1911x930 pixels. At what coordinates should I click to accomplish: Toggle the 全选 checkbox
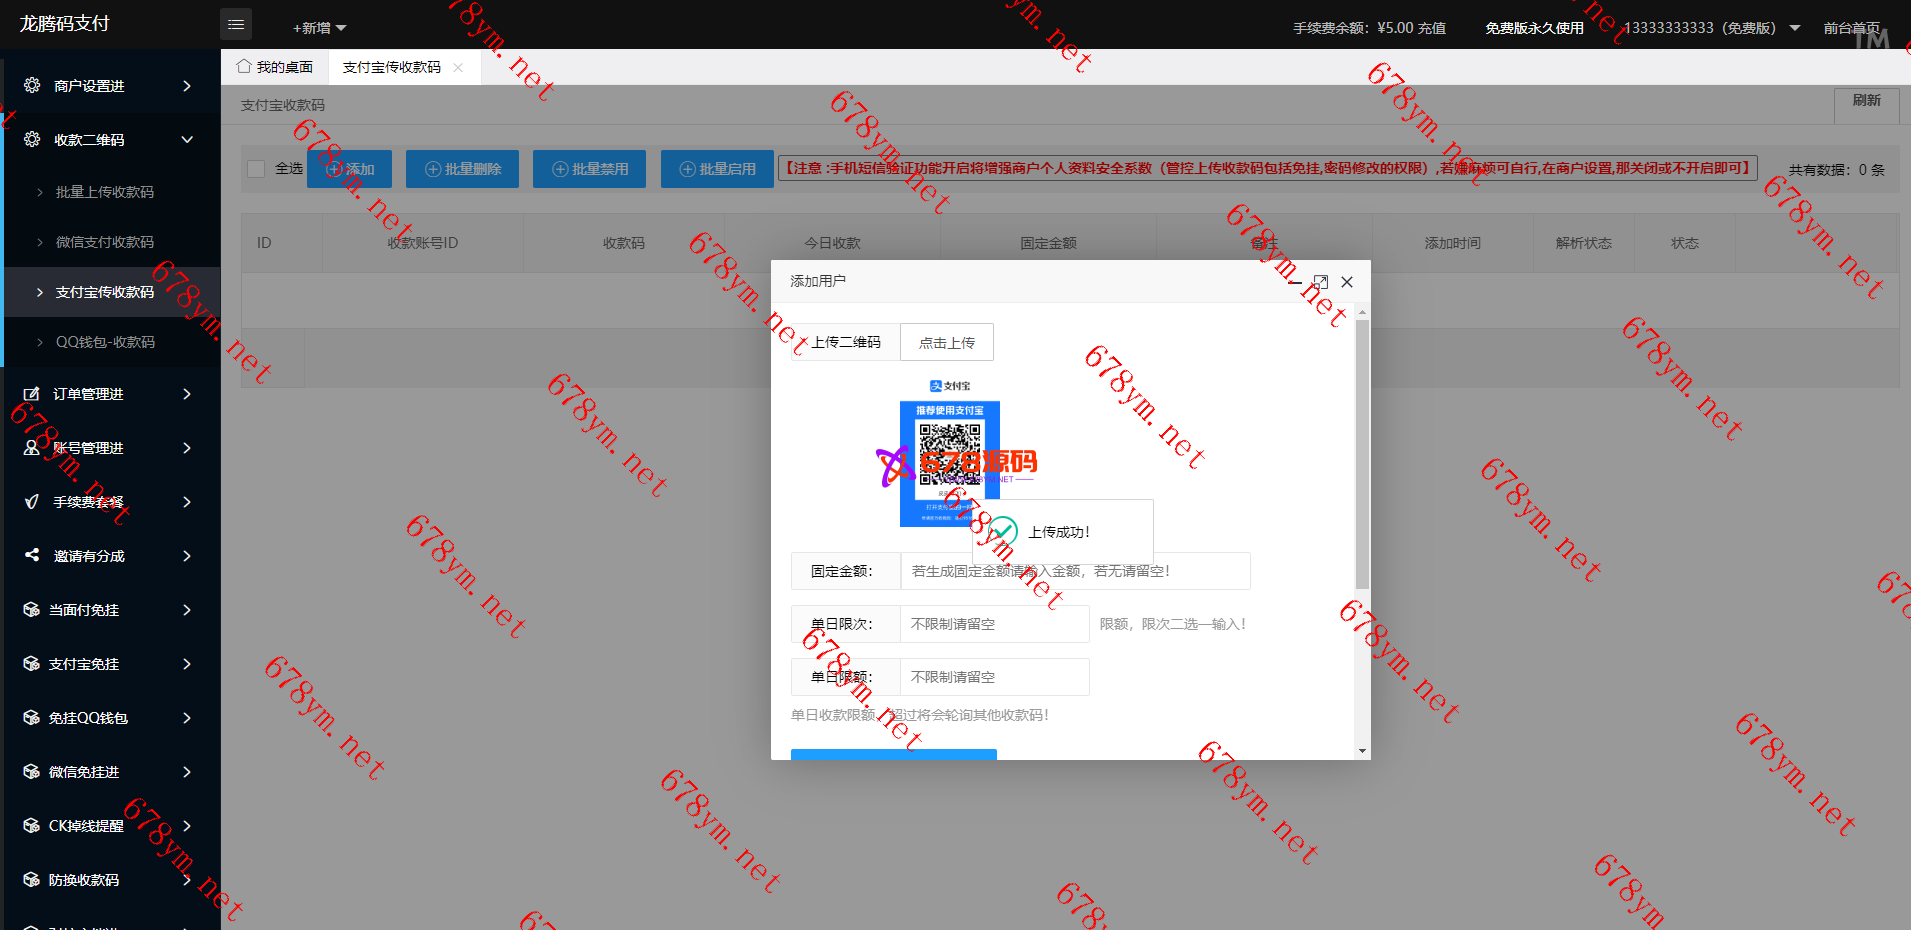pos(256,169)
